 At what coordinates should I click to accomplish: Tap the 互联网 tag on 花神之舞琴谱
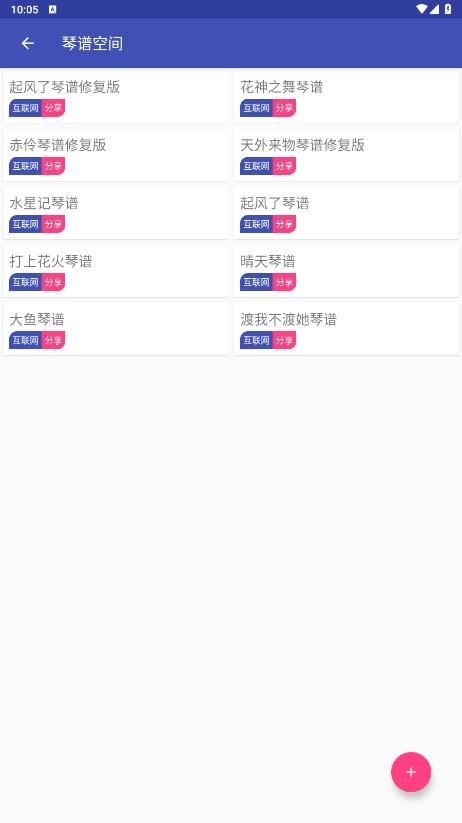click(x=257, y=108)
